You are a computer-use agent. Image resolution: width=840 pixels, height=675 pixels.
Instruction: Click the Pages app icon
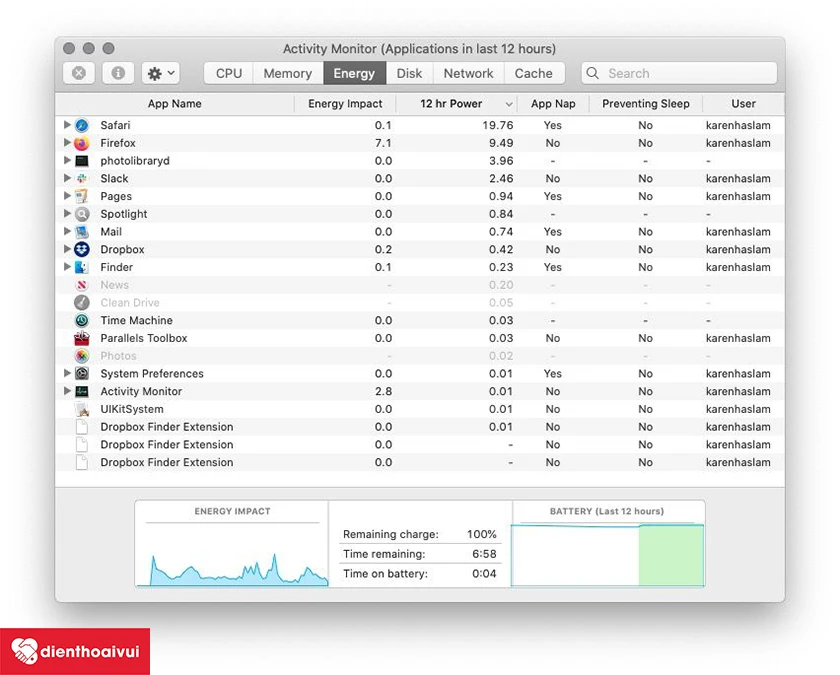tap(81, 196)
